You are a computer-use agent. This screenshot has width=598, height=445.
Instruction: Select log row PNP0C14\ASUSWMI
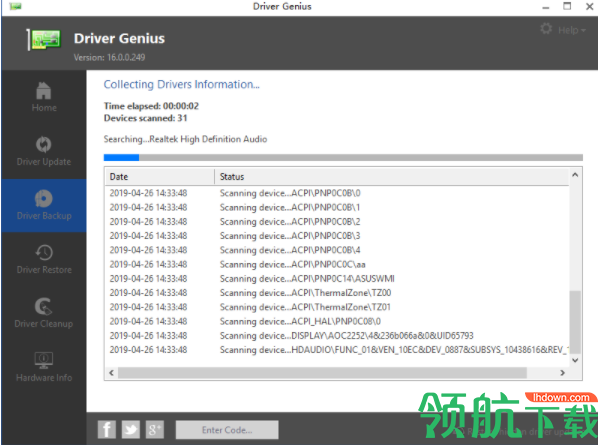point(337,279)
